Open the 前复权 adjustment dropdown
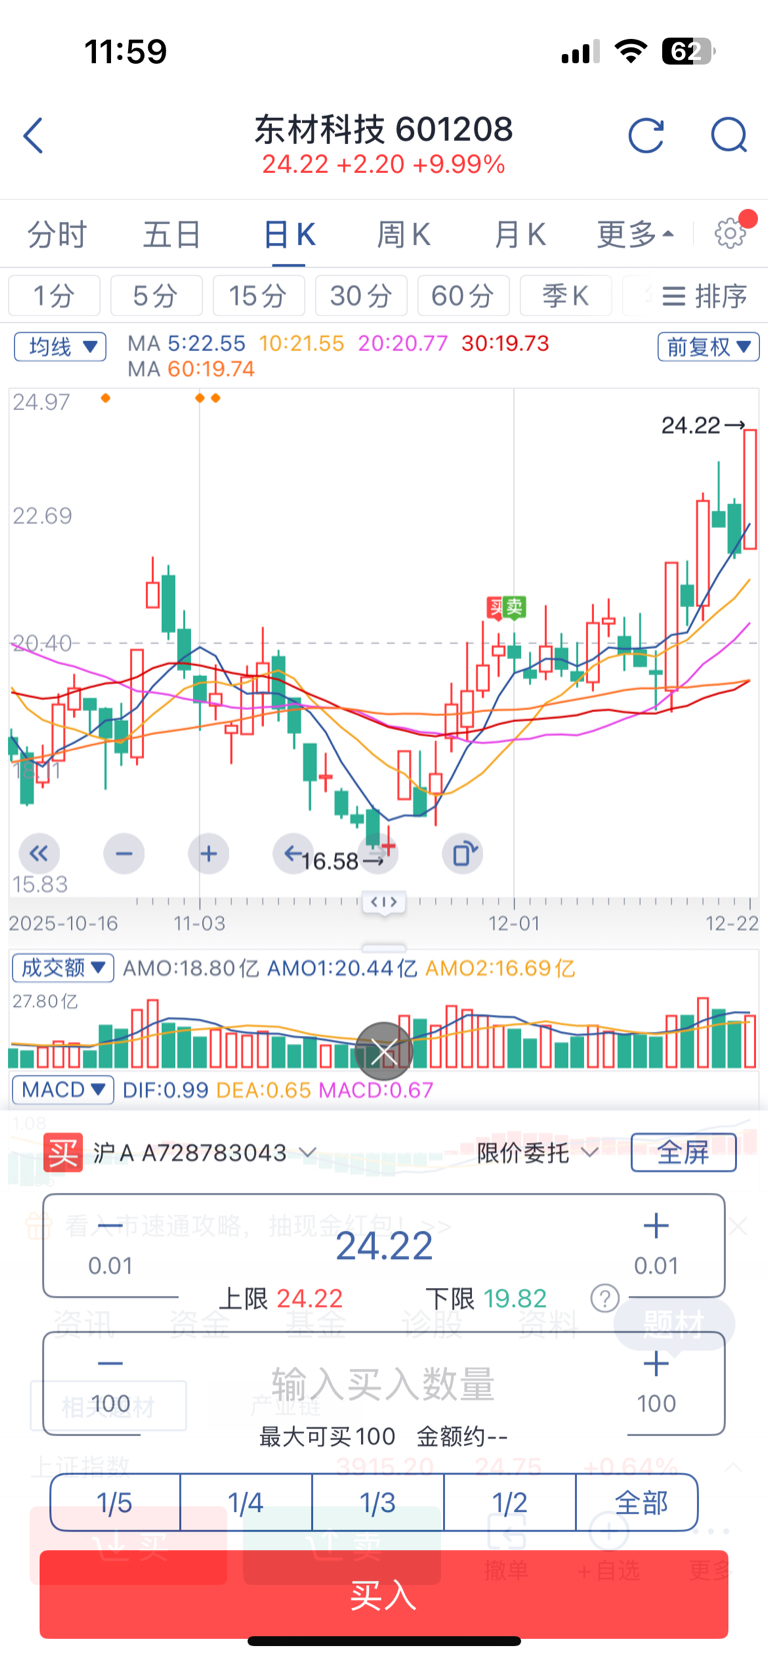The width and height of the screenshot is (768, 1663). (708, 347)
